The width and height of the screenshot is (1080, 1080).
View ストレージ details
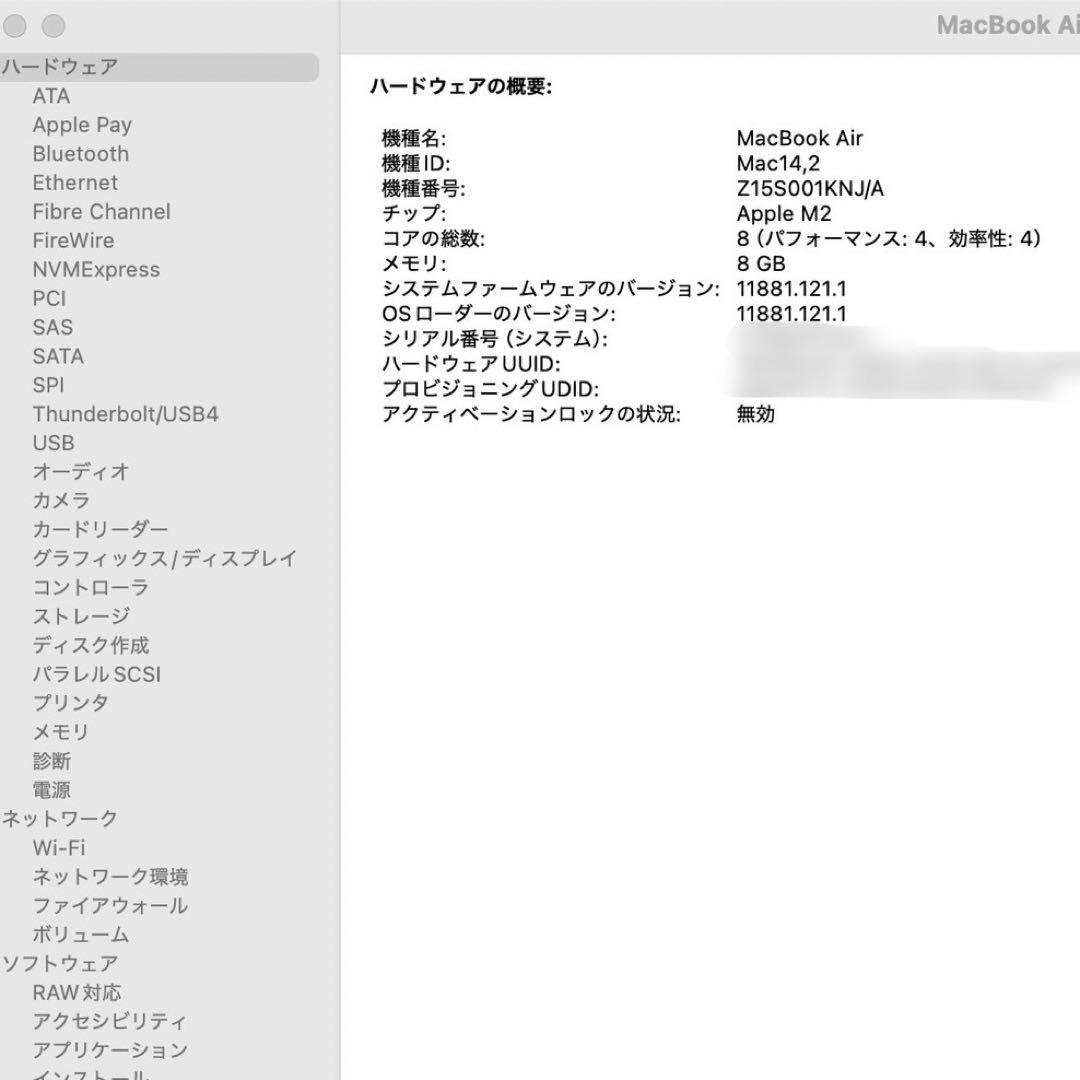click(x=80, y=616)
